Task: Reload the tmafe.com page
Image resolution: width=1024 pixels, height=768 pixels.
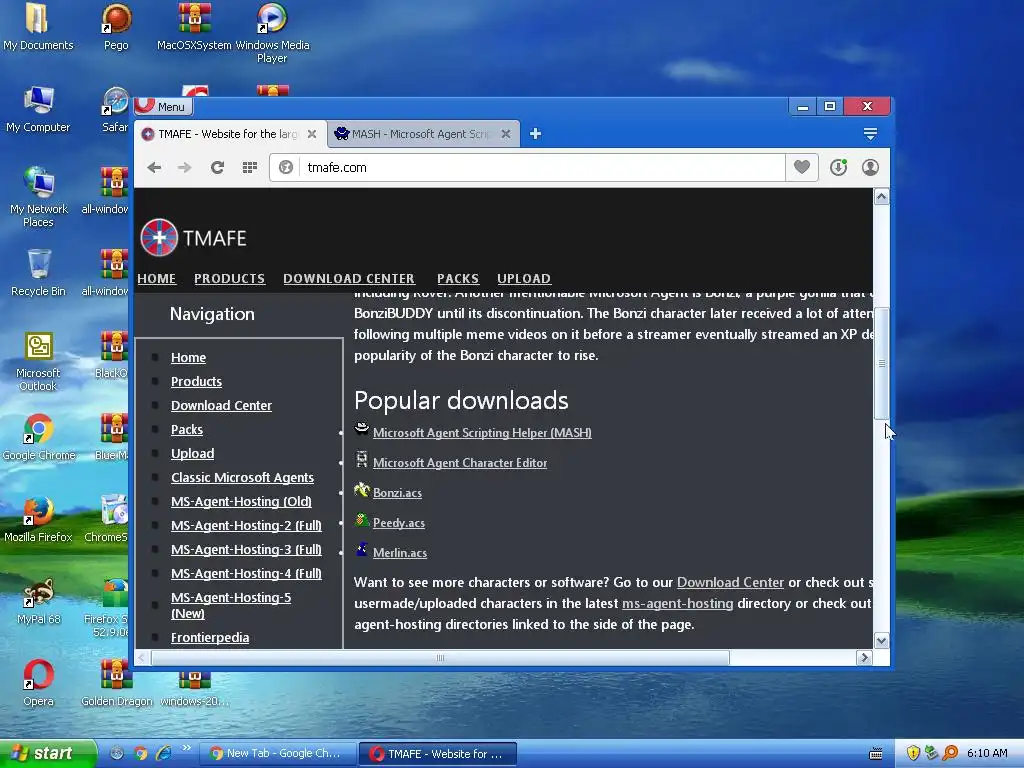Action: tap(217, 168)
